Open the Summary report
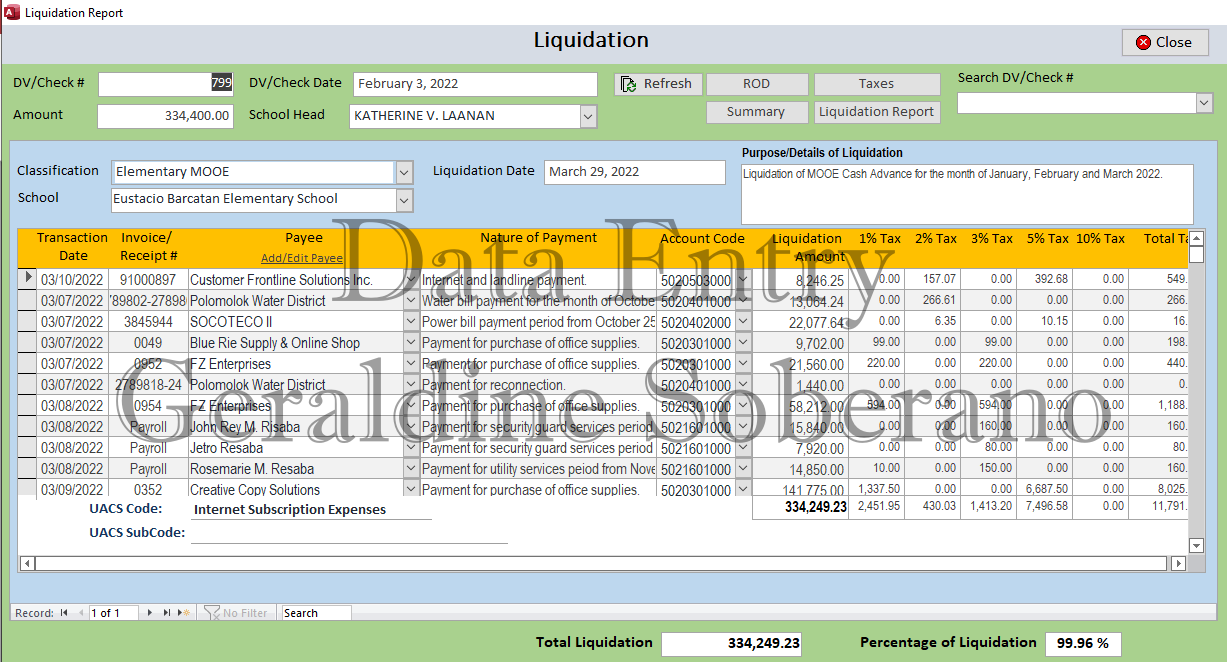Image resolution: width=1227 pixels, height=662 pixels. [756, 112]
